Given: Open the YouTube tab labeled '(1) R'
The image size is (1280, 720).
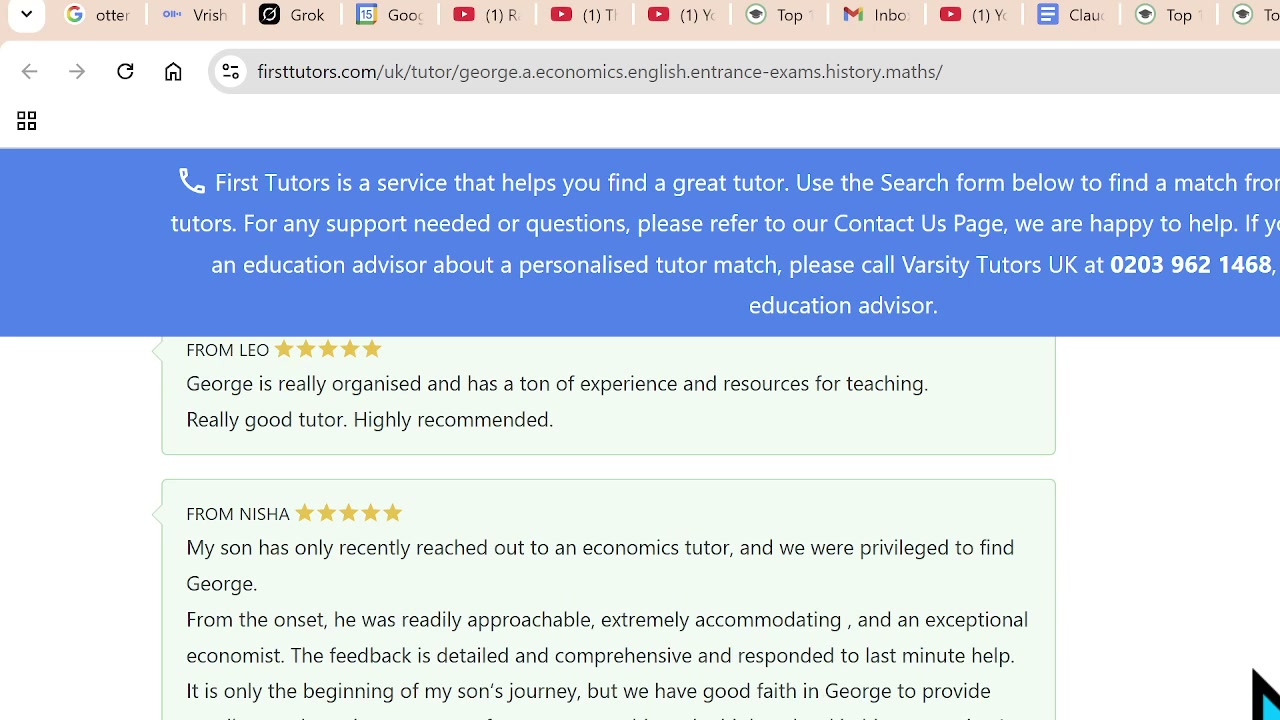Looking at the screenshot, I should [x=486, y=15].
